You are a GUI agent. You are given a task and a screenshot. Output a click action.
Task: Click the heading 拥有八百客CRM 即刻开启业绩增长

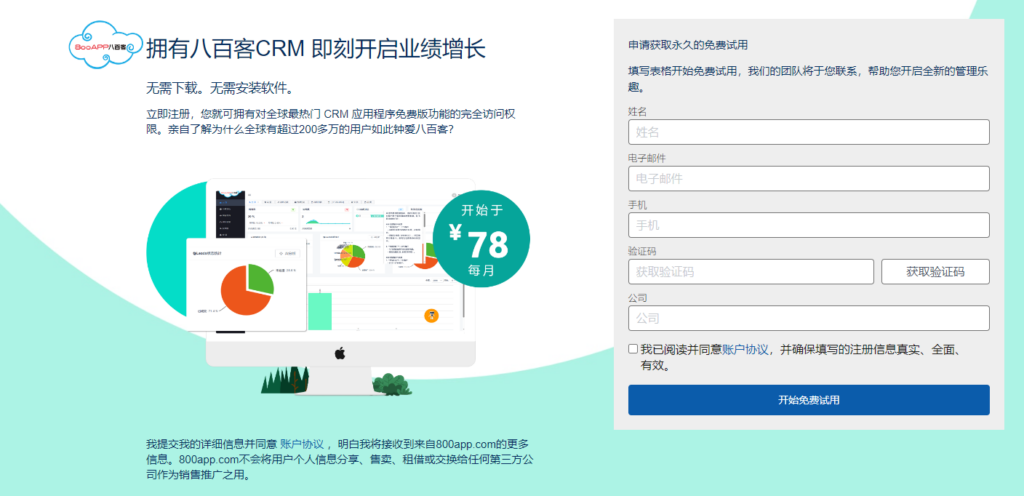point(316,48)
